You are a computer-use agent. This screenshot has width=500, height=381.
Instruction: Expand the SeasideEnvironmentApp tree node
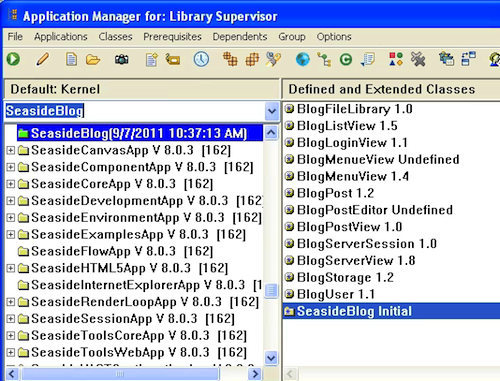tap(11, 218)
